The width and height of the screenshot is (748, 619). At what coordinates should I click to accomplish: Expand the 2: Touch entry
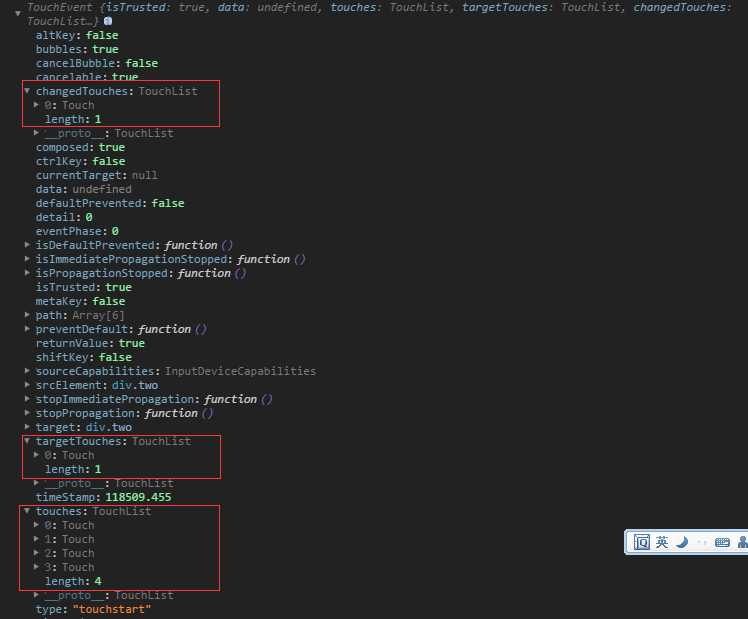(36, 553)
